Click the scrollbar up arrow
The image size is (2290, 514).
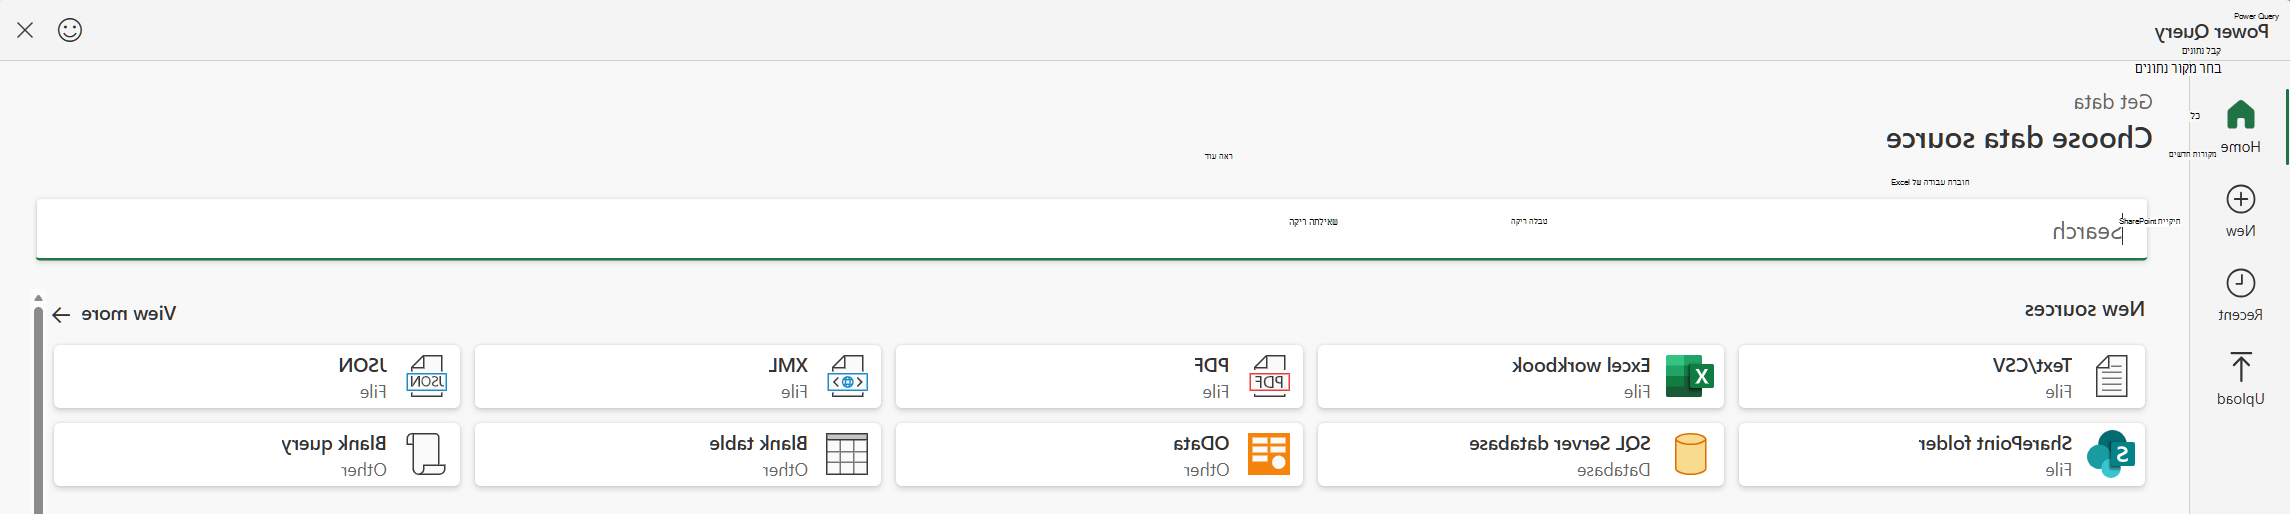pos(38,298)
